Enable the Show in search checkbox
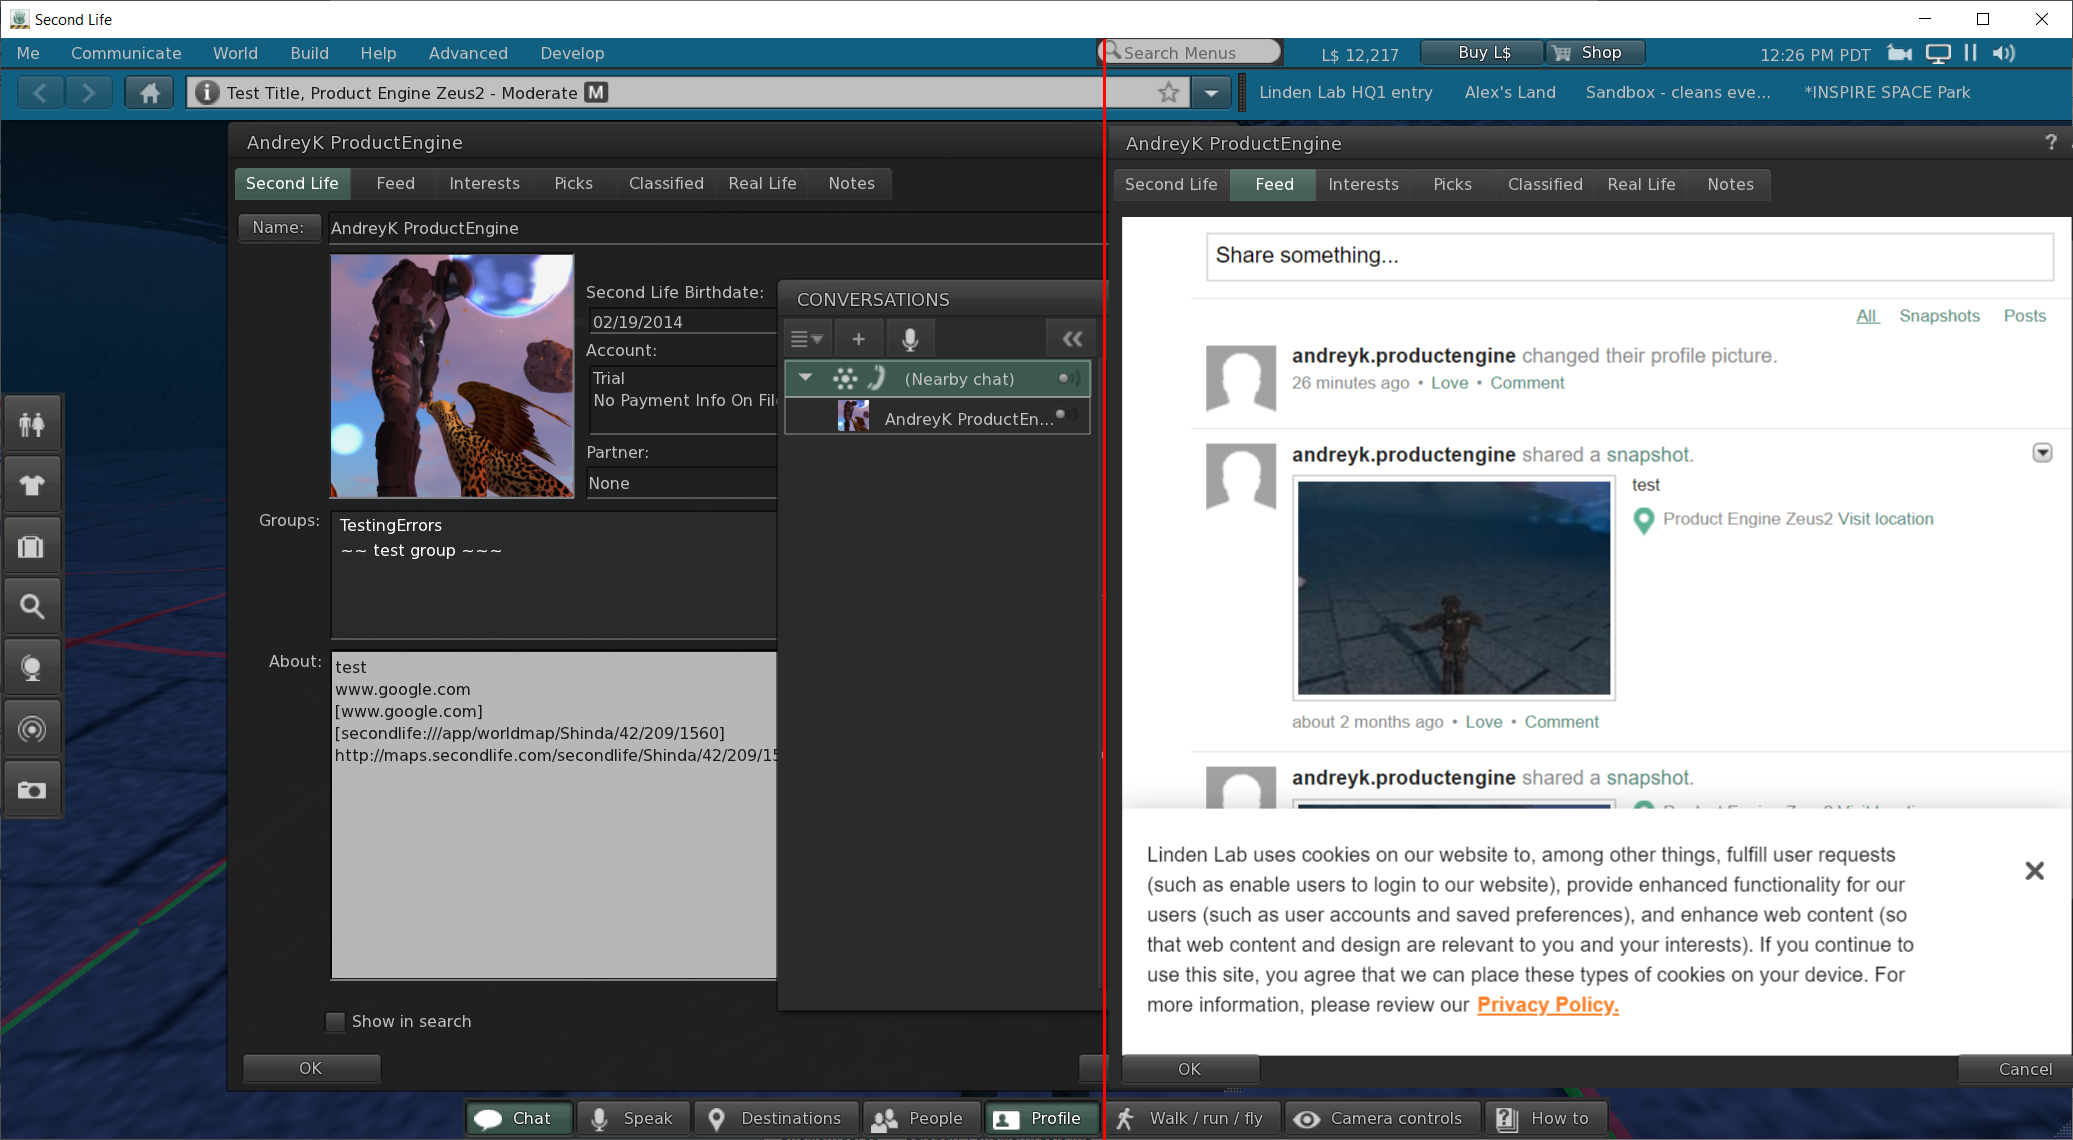This screenshot has height=1140, width=2073. tap(335, 1021)
